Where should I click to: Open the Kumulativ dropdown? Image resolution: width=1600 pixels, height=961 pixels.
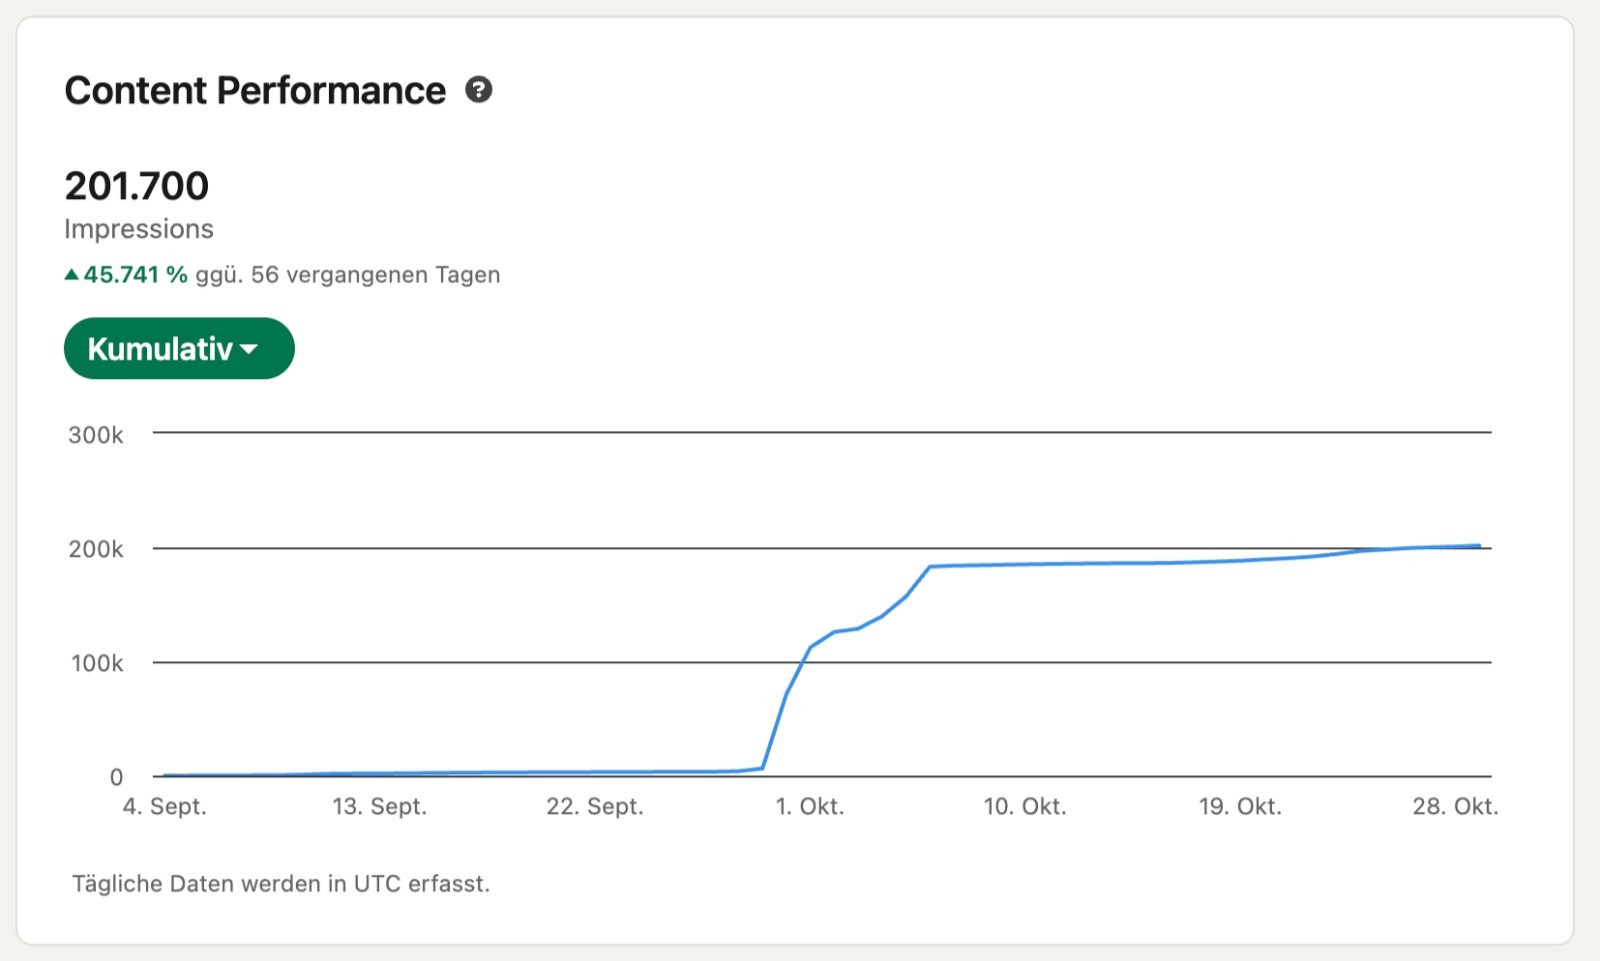click(179, 348)
